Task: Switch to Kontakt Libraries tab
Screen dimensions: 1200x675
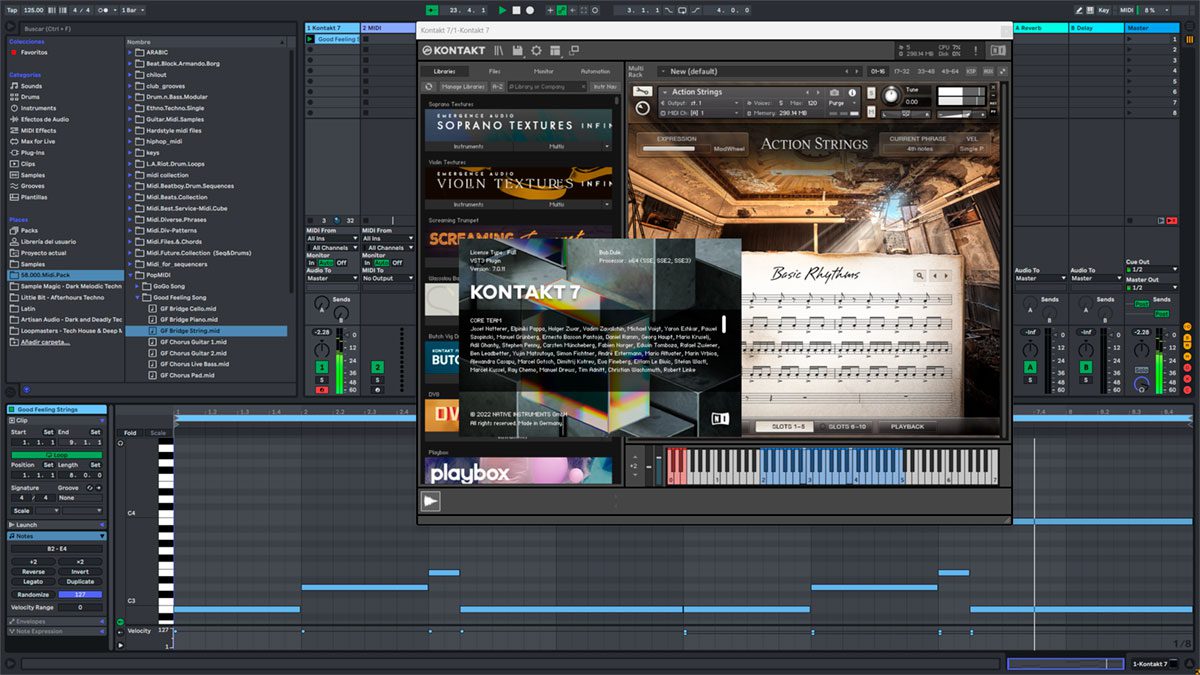Action: coord(444,72)
